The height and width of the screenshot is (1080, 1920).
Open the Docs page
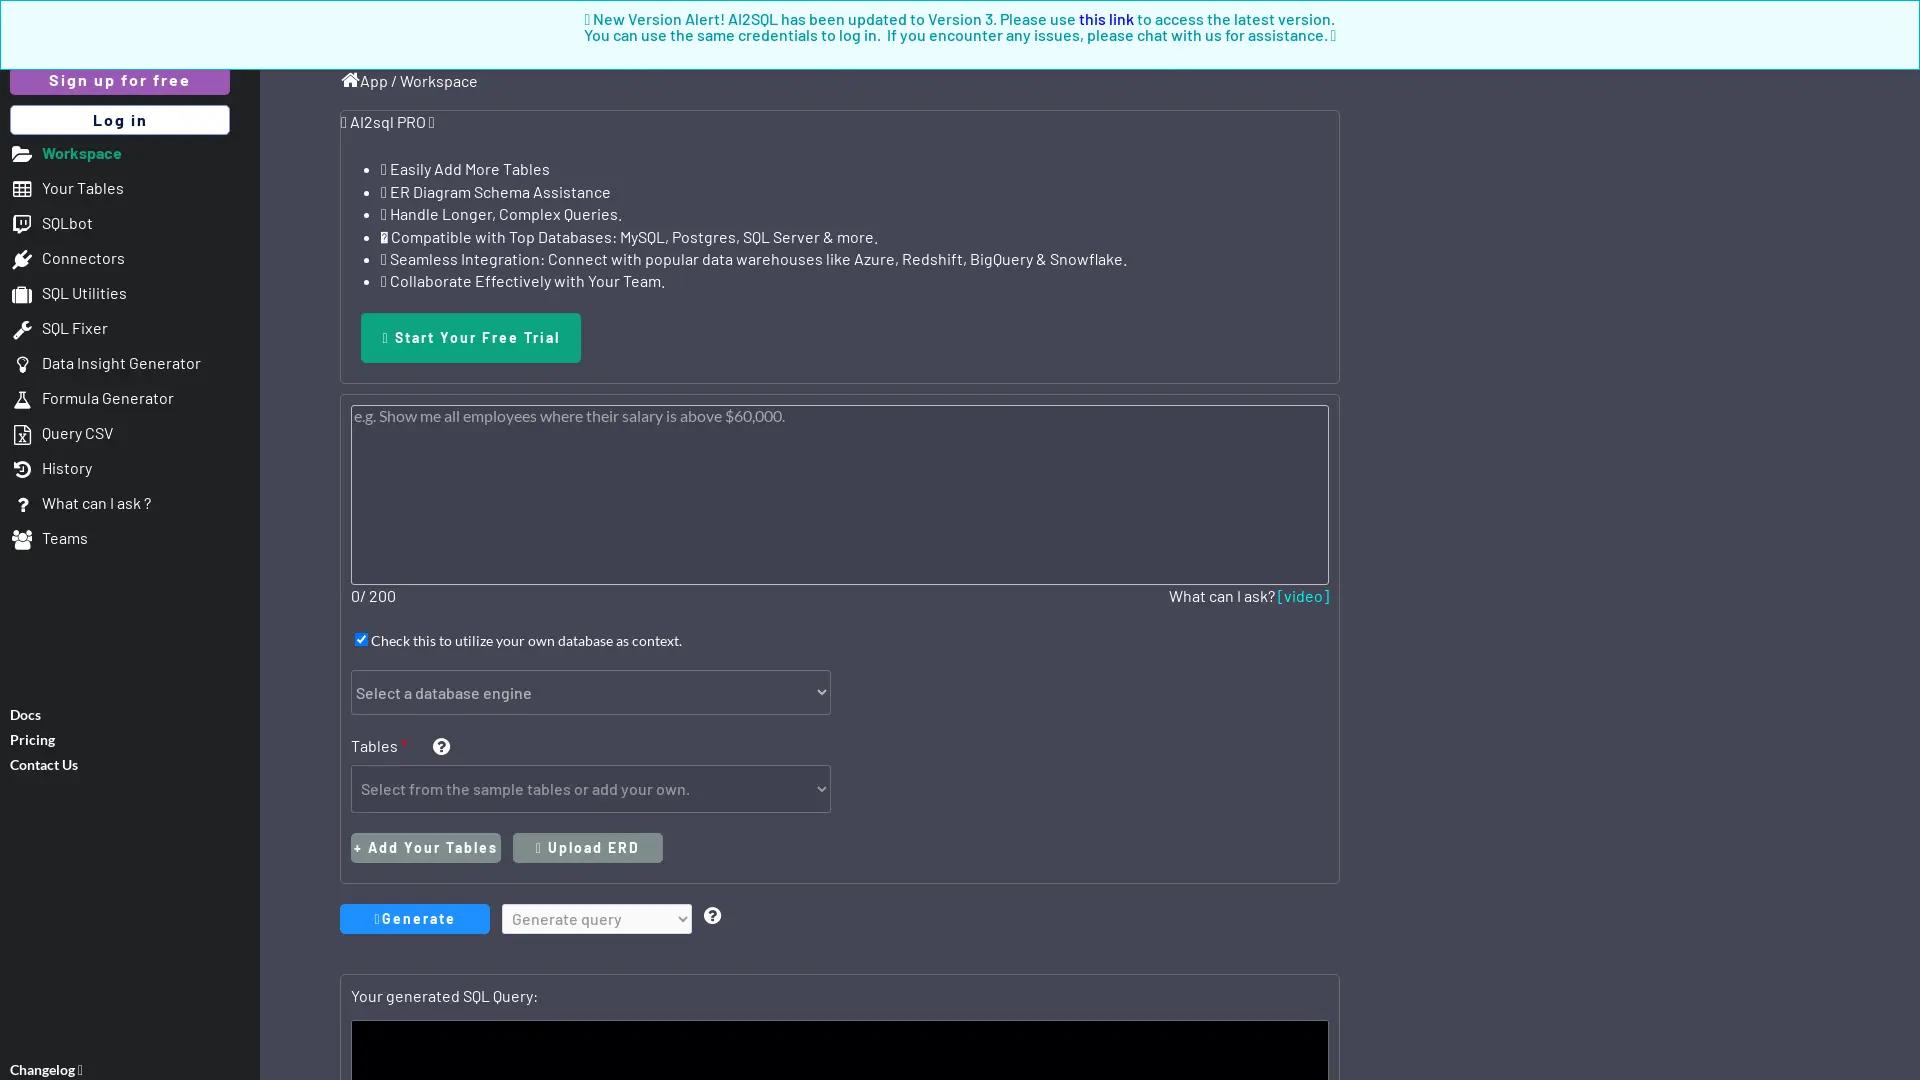tap(25, 714)
